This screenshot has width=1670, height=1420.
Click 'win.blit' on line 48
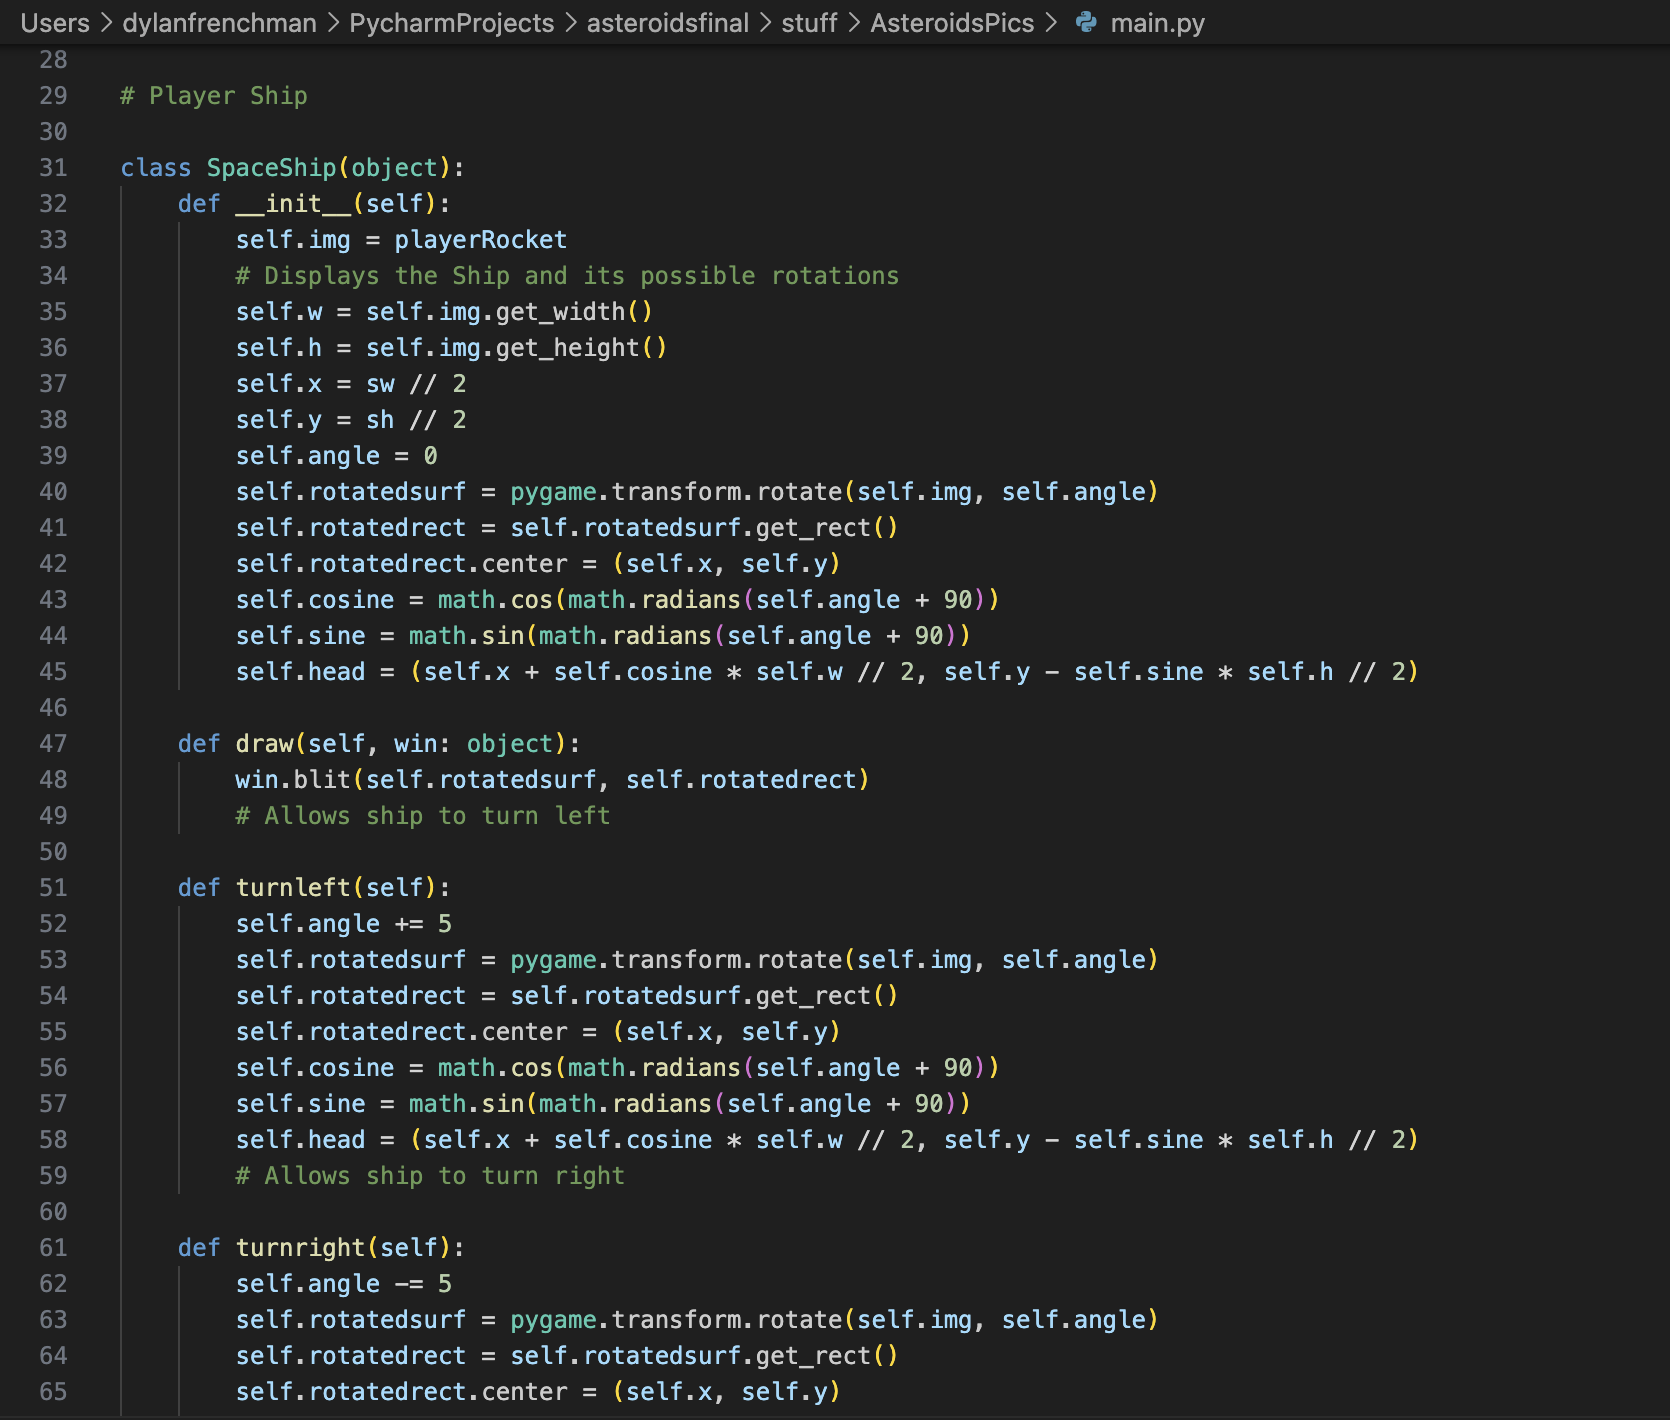coord(293,780)
